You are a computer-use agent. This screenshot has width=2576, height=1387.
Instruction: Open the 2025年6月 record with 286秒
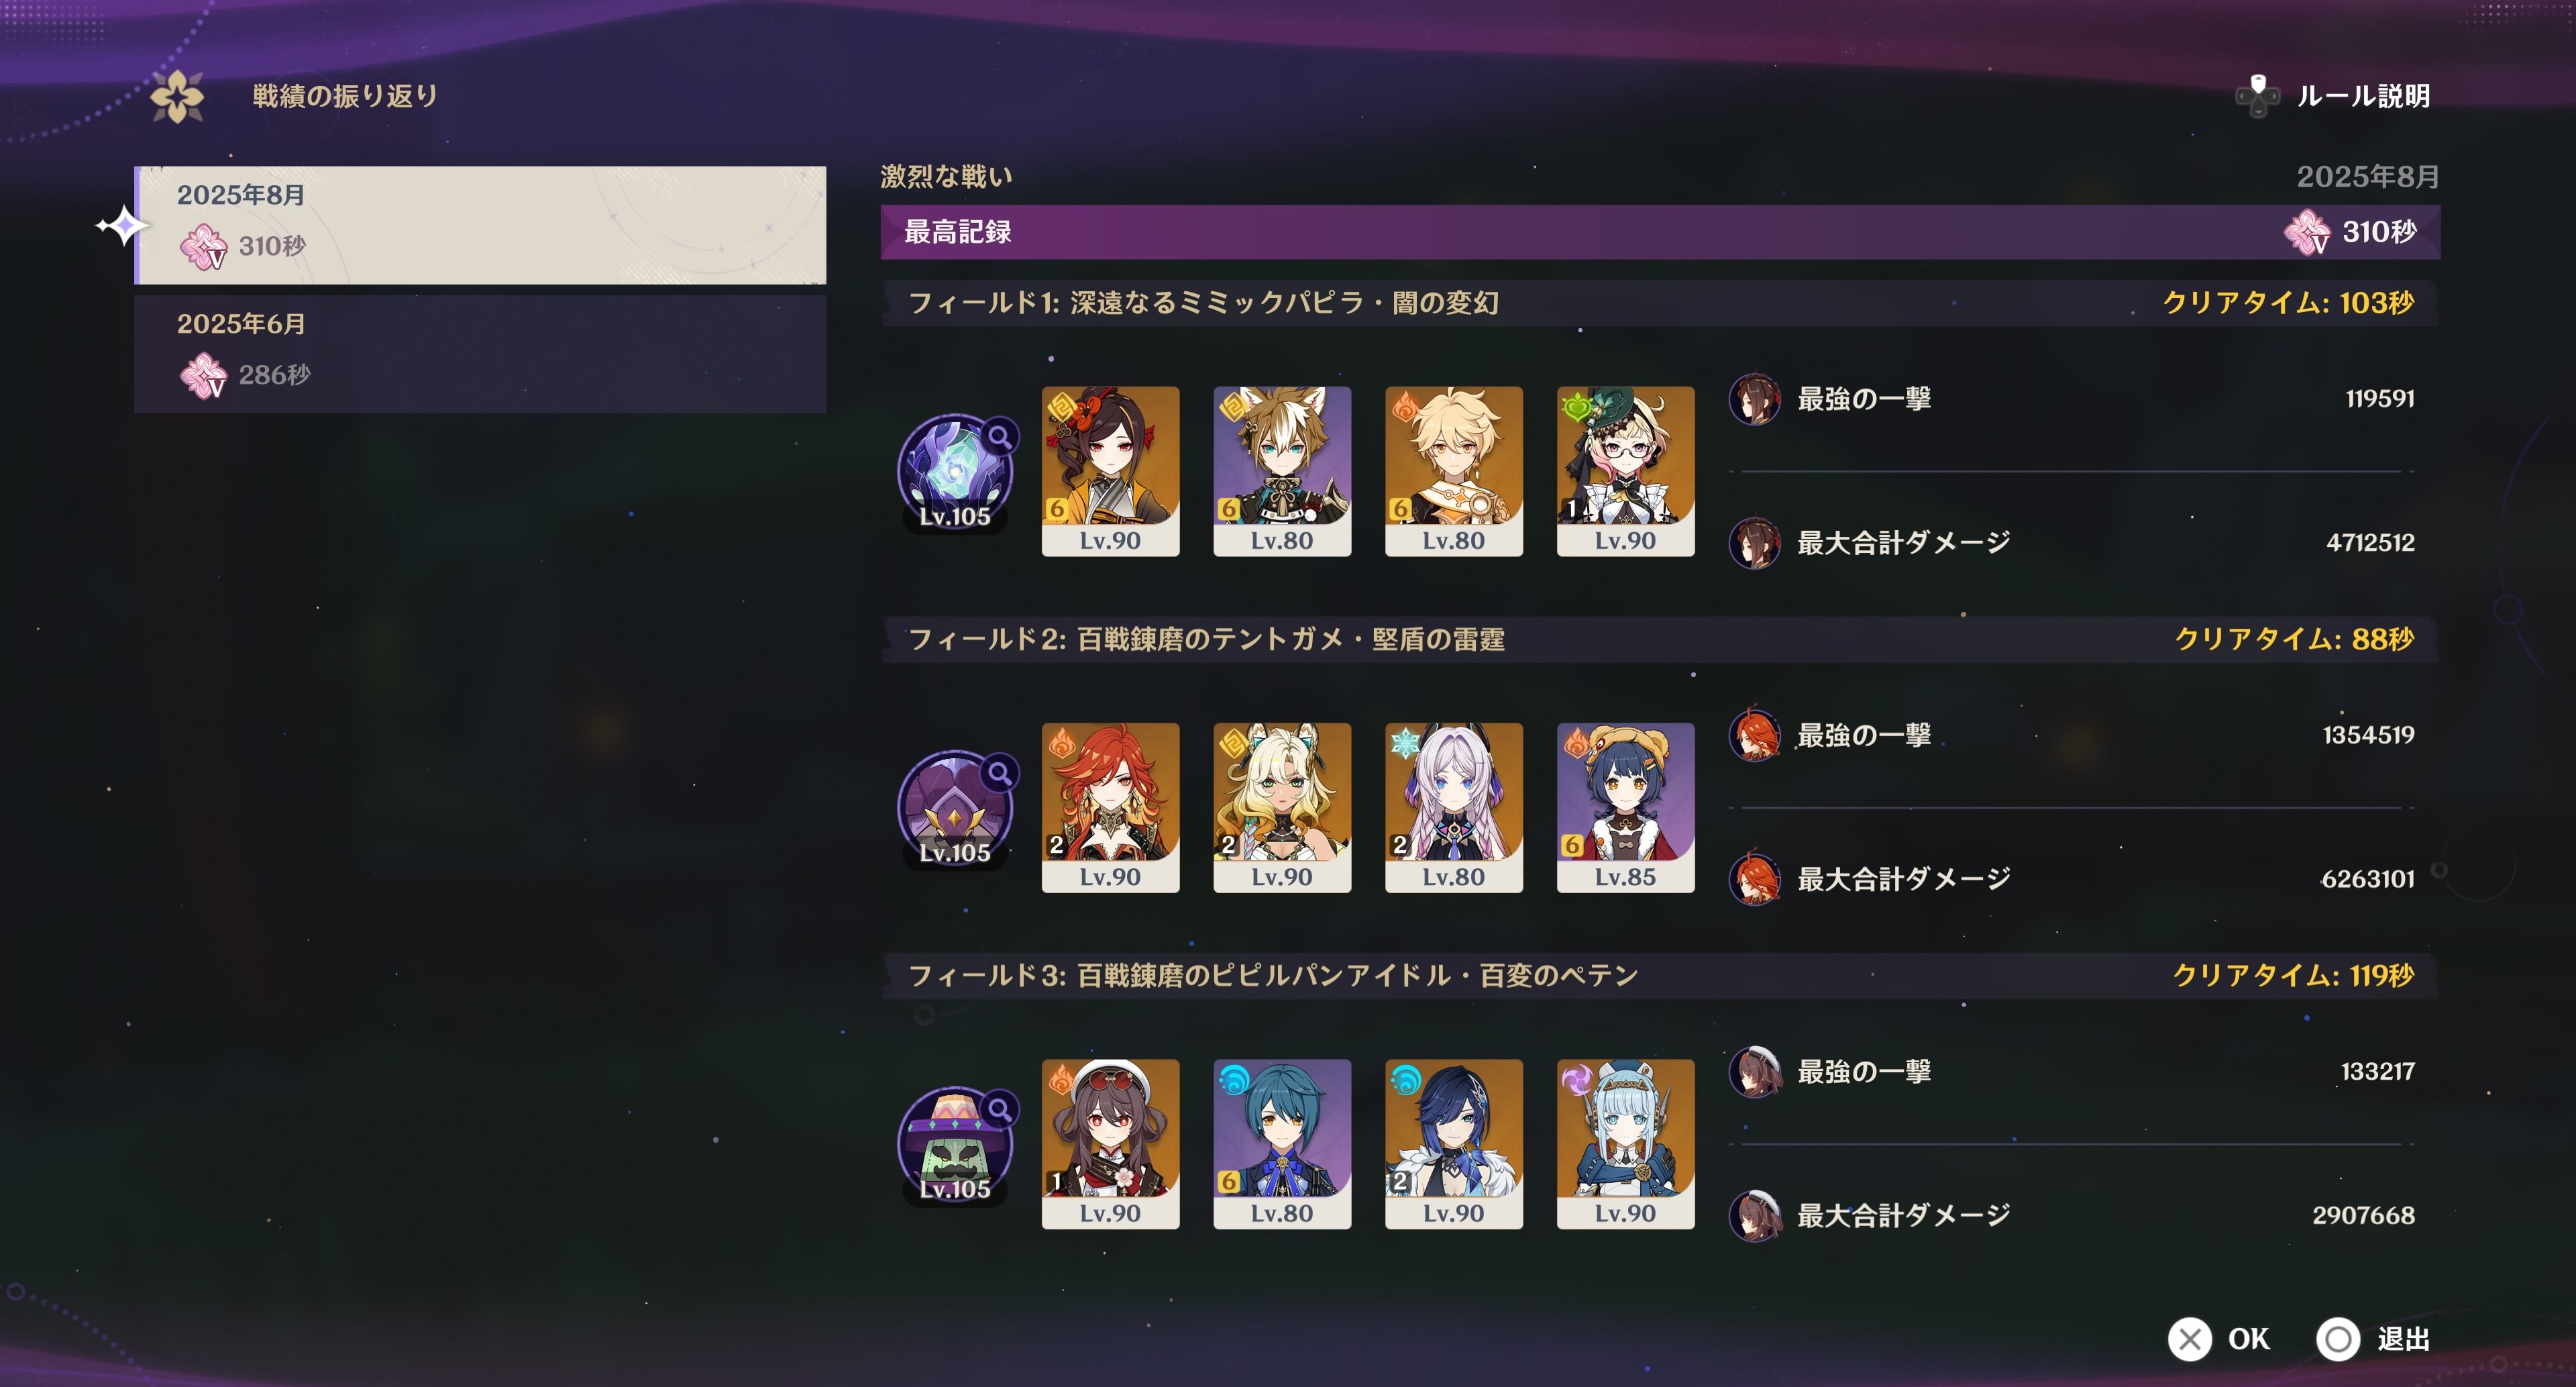pyautogui.click(x=480, y=352)
